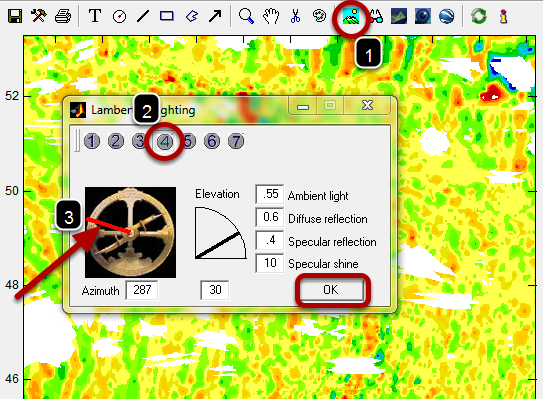Click the Print icon
543x399 pixels.
point(63,16)
